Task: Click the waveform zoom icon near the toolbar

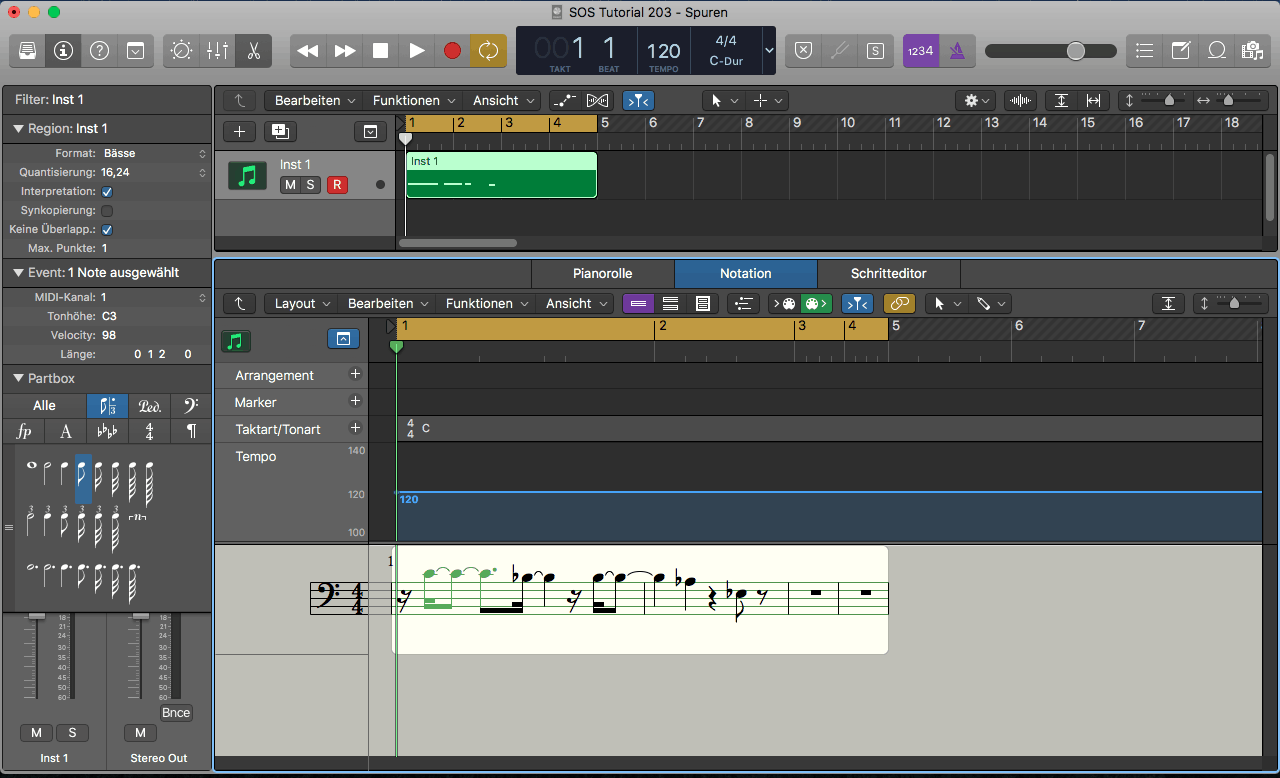Action: (1019, 100)
